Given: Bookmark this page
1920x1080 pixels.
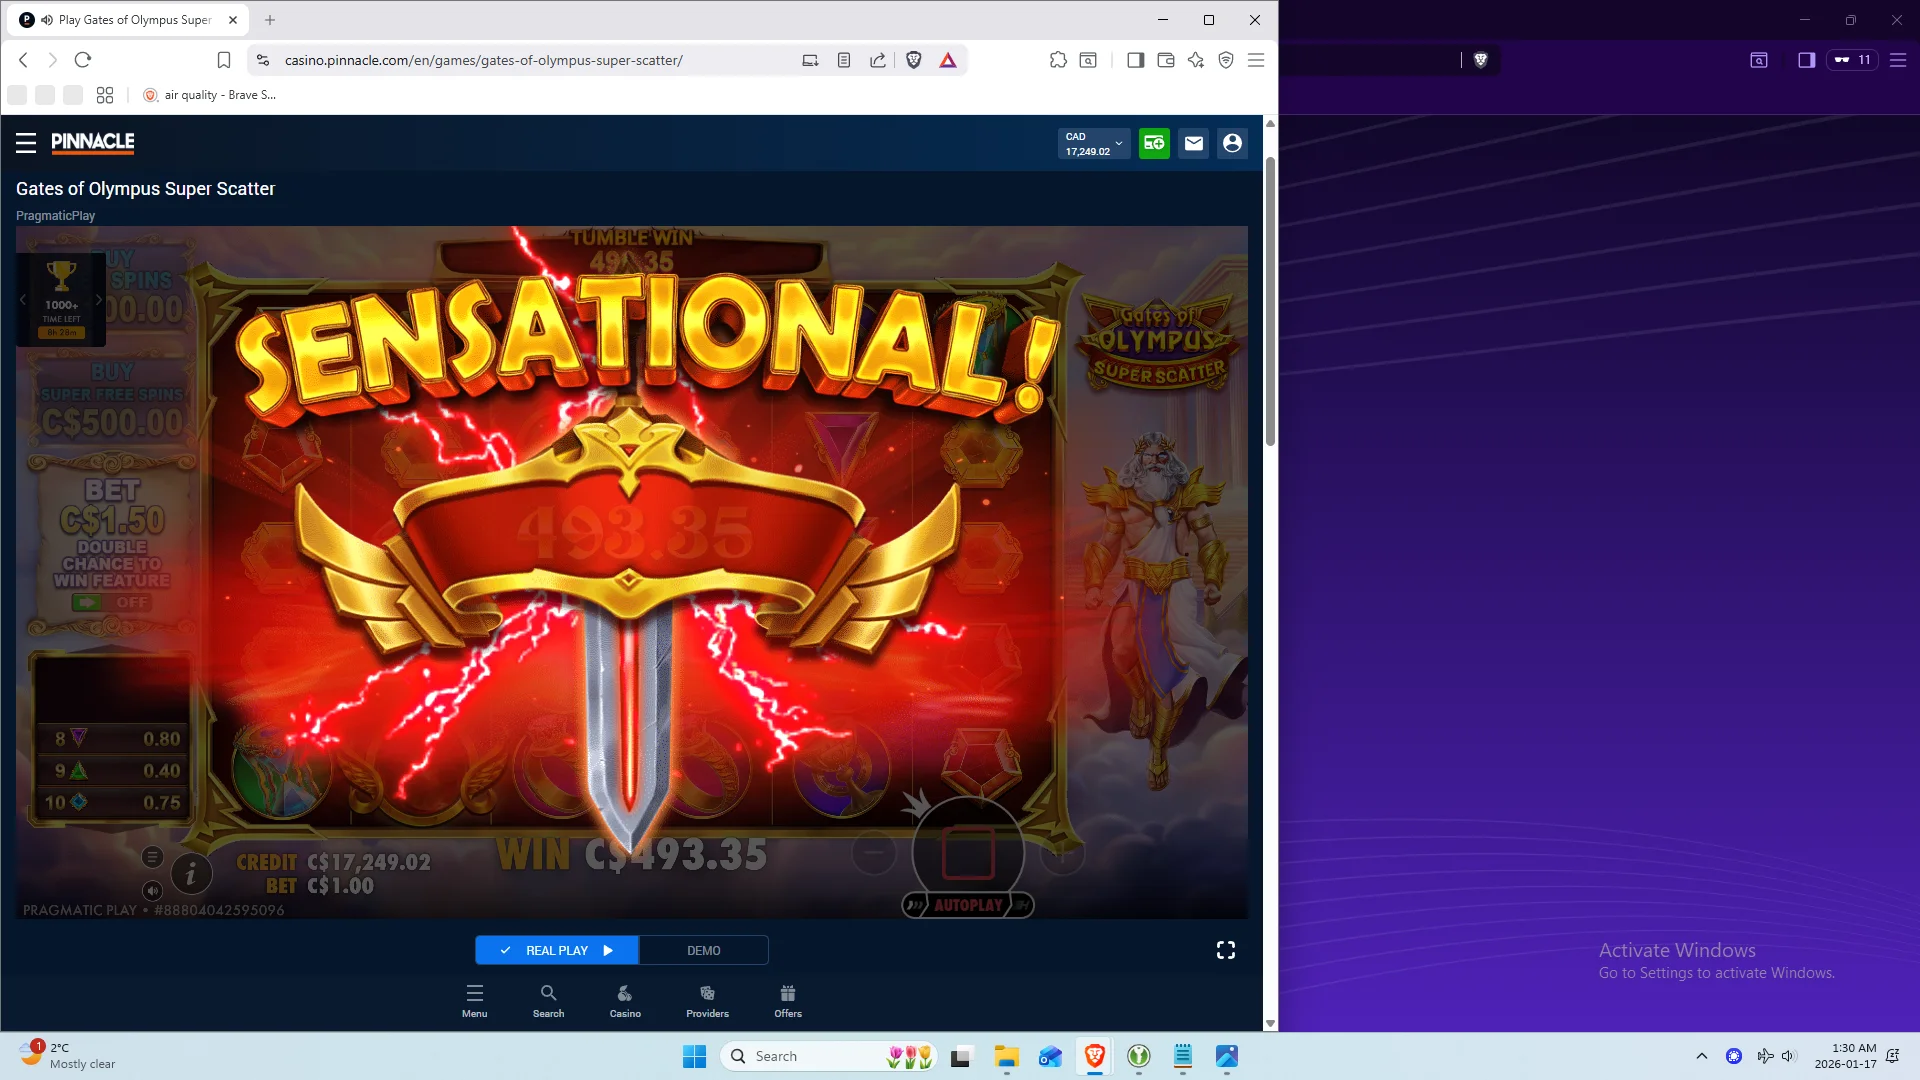Looking at the screenshot, I should 224,60.
